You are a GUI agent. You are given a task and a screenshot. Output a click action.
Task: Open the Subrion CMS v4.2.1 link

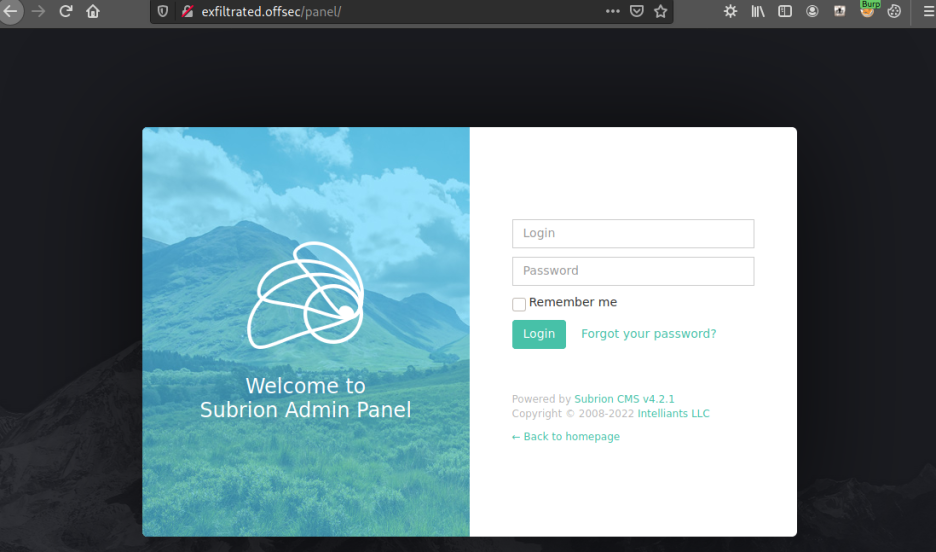point(624,399)
